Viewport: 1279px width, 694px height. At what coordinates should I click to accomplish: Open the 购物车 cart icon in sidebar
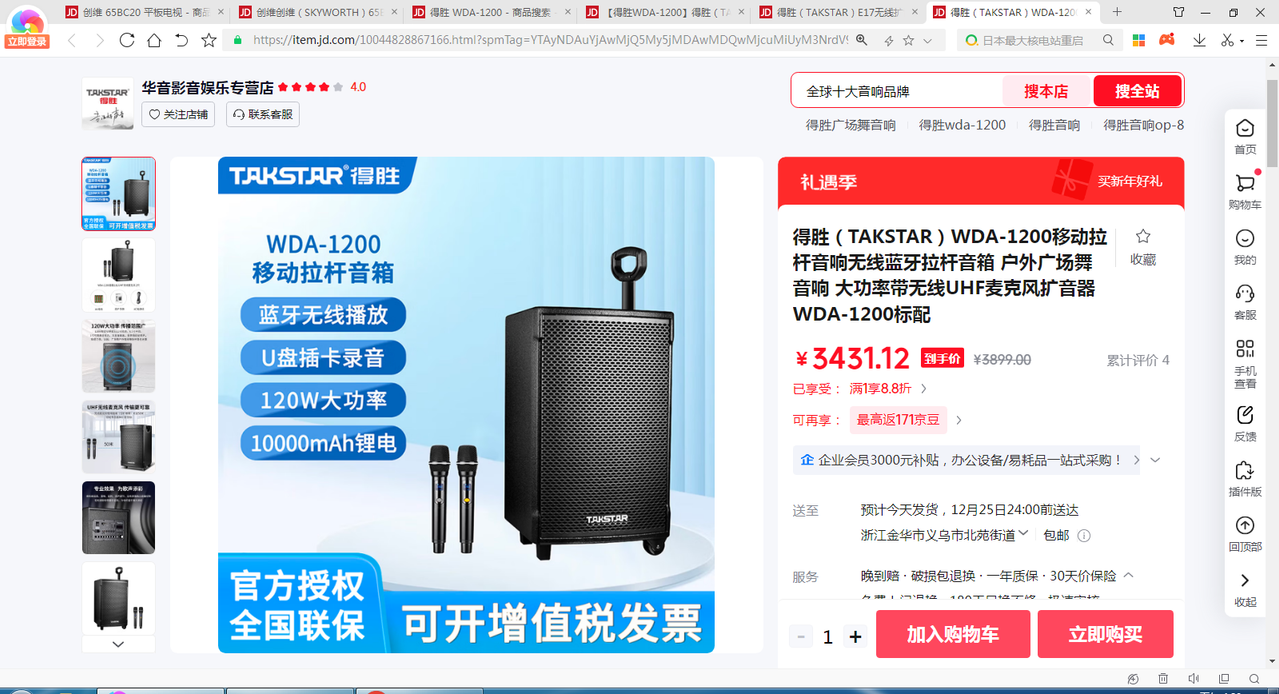(x=1244, y=183)
